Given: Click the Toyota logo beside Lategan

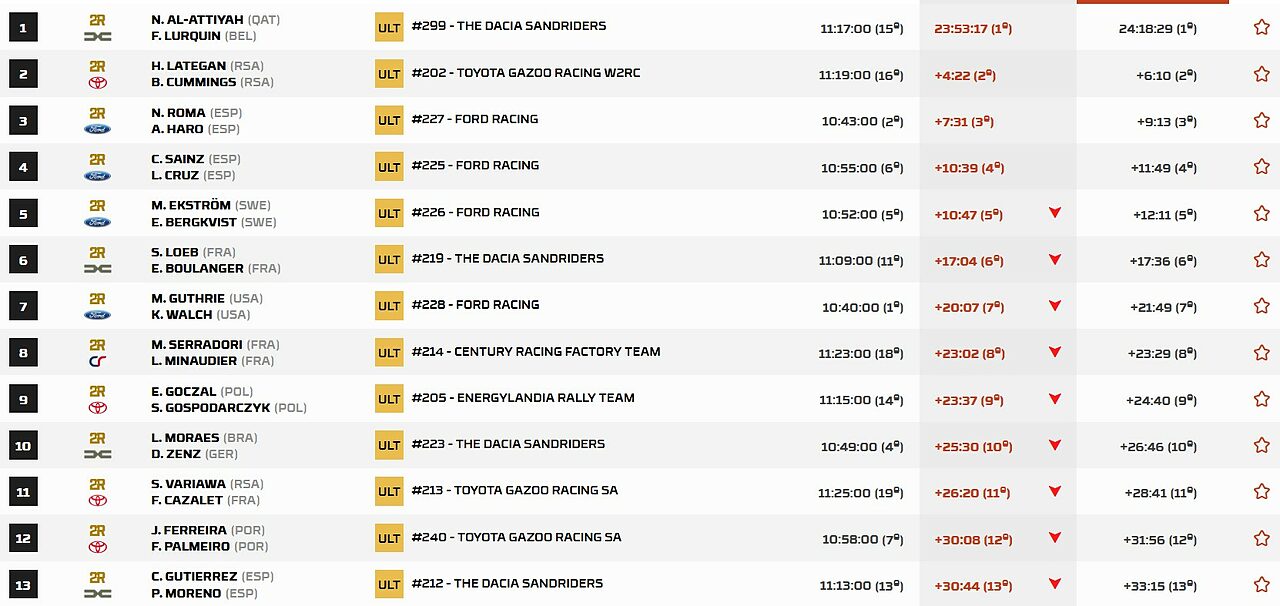Looking at the screenshot, I should point(97,81).
